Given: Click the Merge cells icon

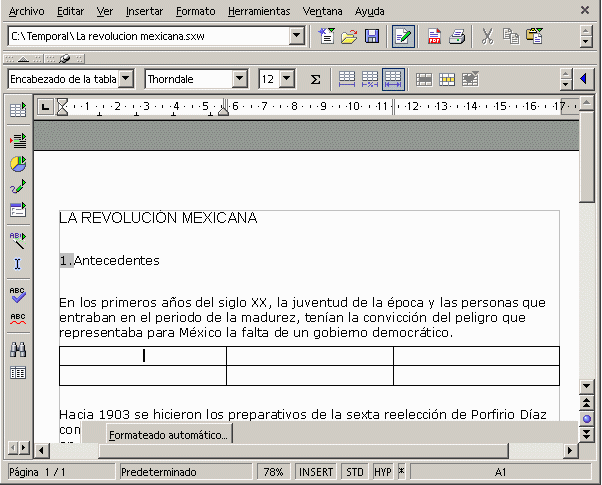Looking at the screenshot, I should [424, 79].
